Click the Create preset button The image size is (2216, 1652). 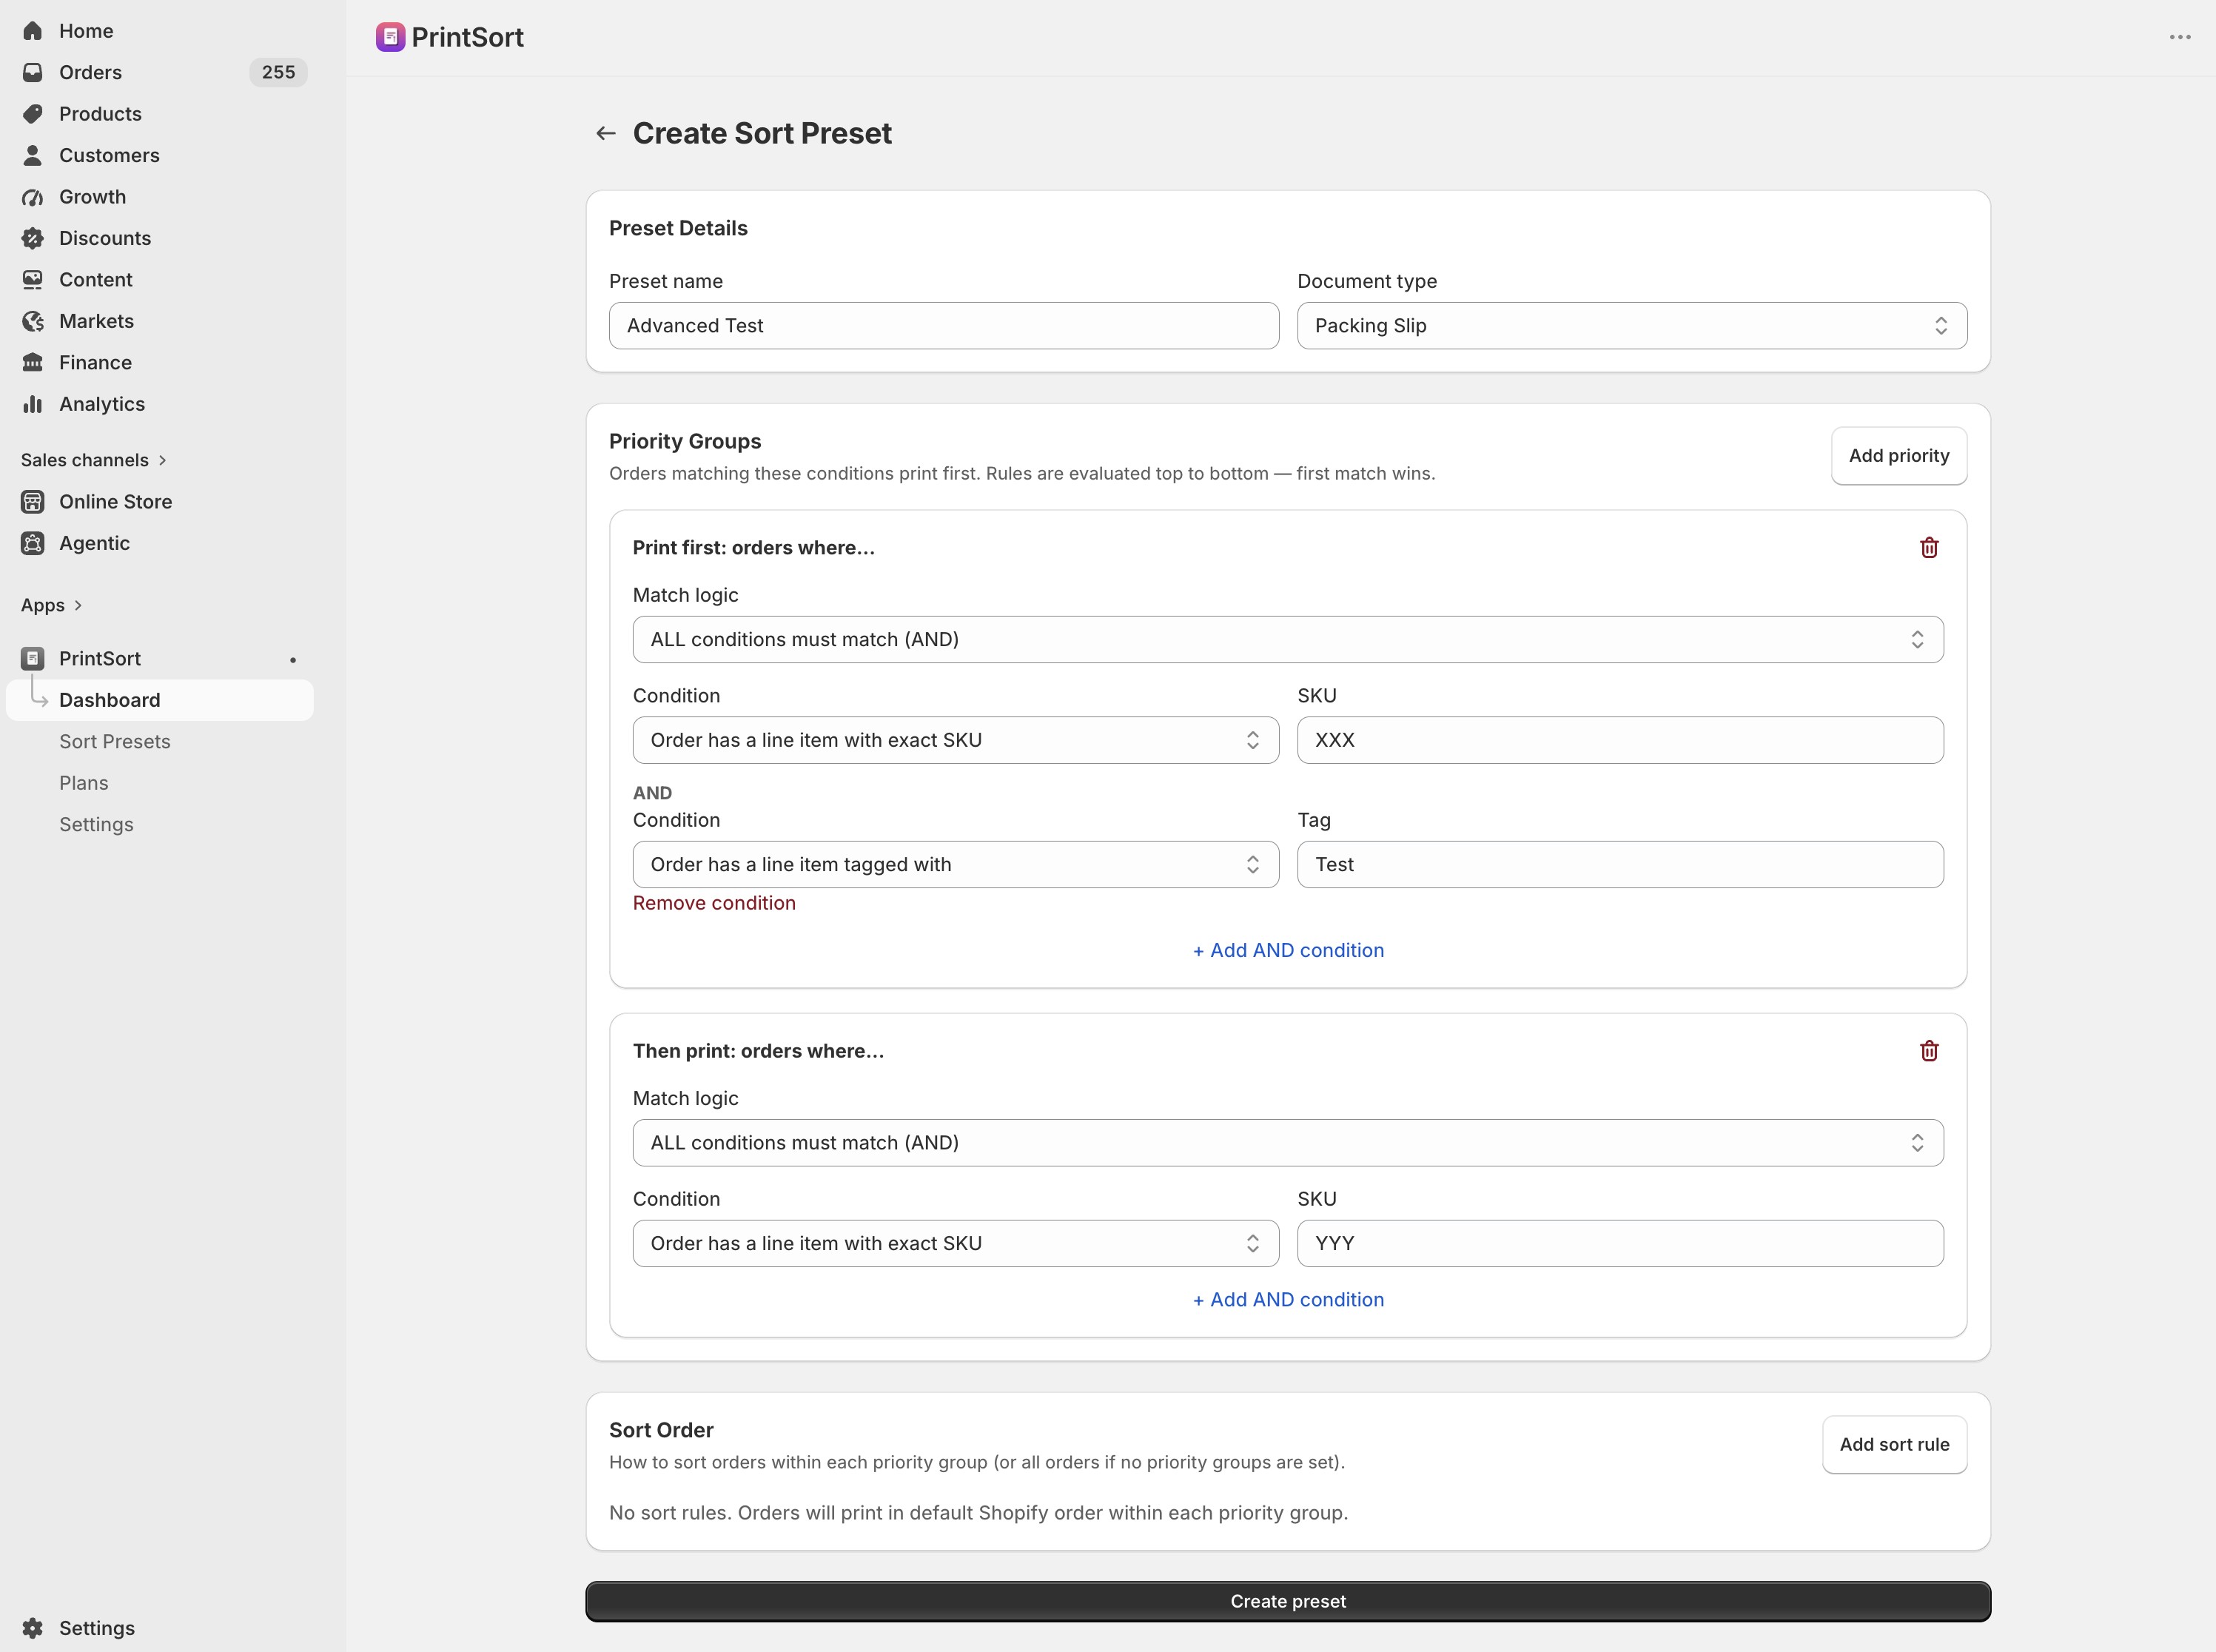click(x=1288, y=1601)
